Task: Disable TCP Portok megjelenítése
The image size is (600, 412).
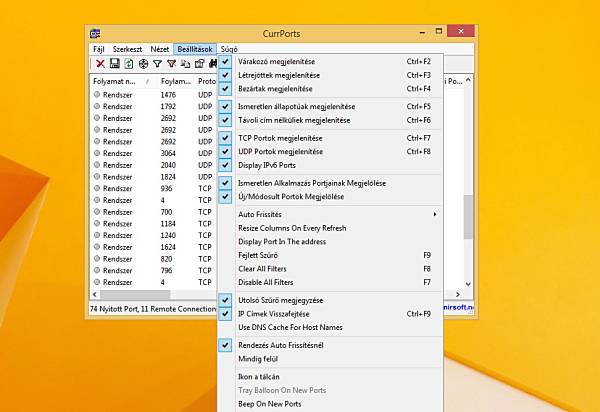Action: (x=330, y=138)
